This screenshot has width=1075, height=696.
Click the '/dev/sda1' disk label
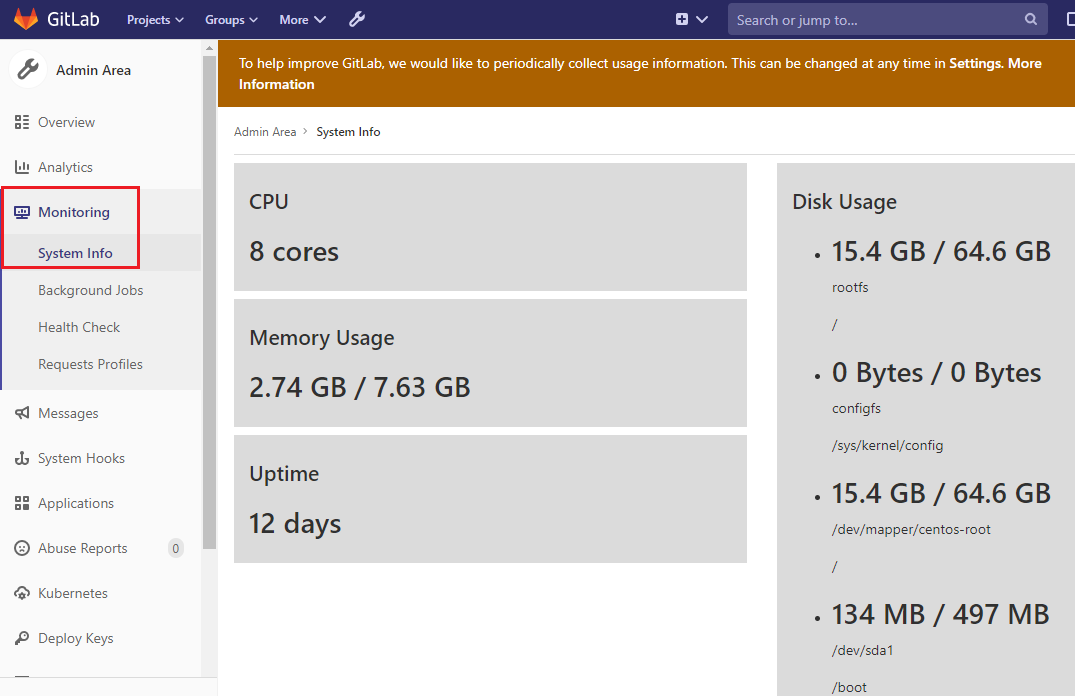862,650
